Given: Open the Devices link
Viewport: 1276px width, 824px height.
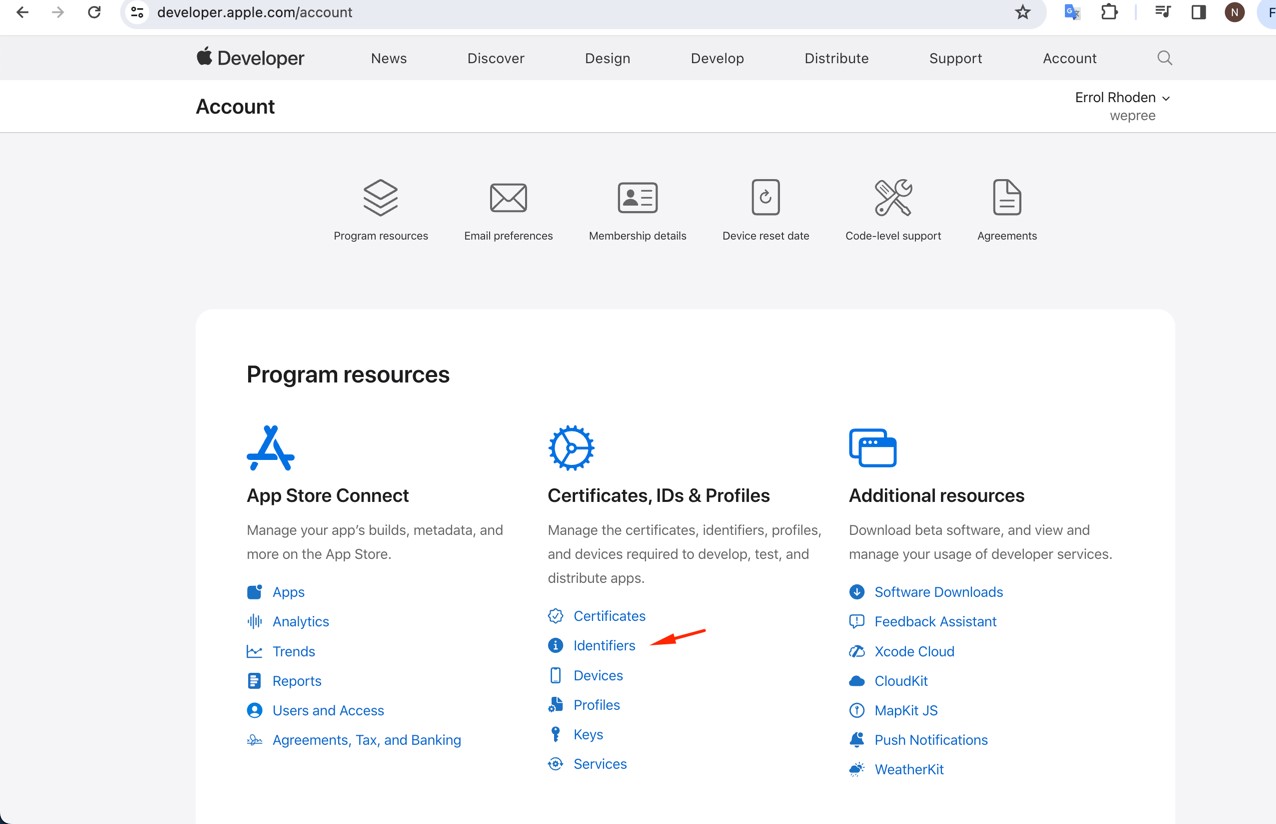Looking at the screenshot, I should click(x=598, y=675).
